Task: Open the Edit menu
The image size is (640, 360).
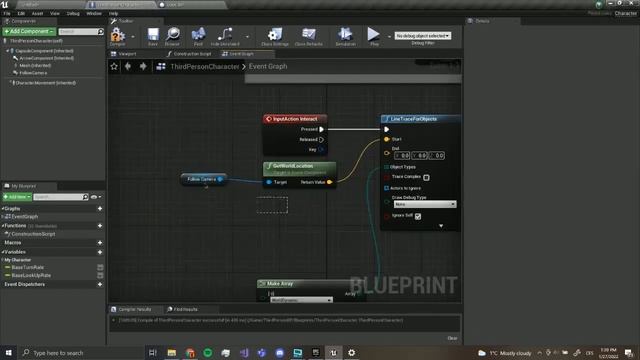Action: pyautogui.click(x=21, y=13)
